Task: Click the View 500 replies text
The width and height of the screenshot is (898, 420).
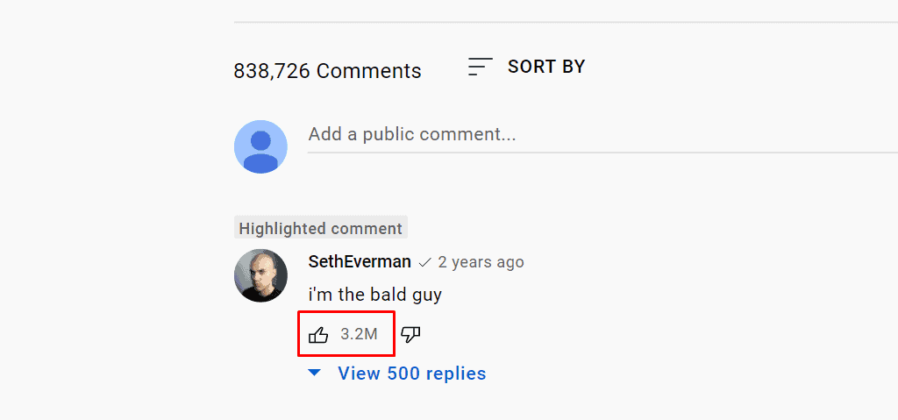Action: pos(412,374)
